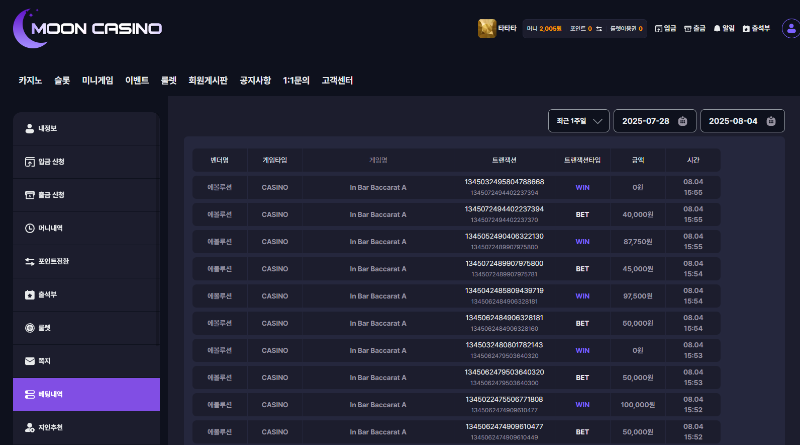
Task: Click the 포인트 0 balance text
Action: 581,29
